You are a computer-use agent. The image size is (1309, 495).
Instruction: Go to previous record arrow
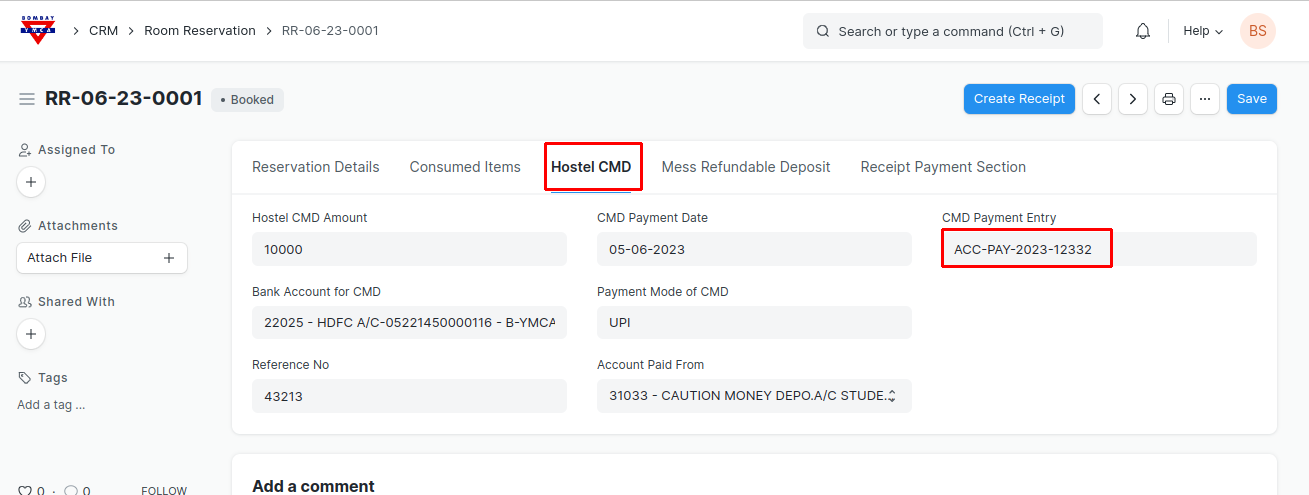[x=1097, y=99]
